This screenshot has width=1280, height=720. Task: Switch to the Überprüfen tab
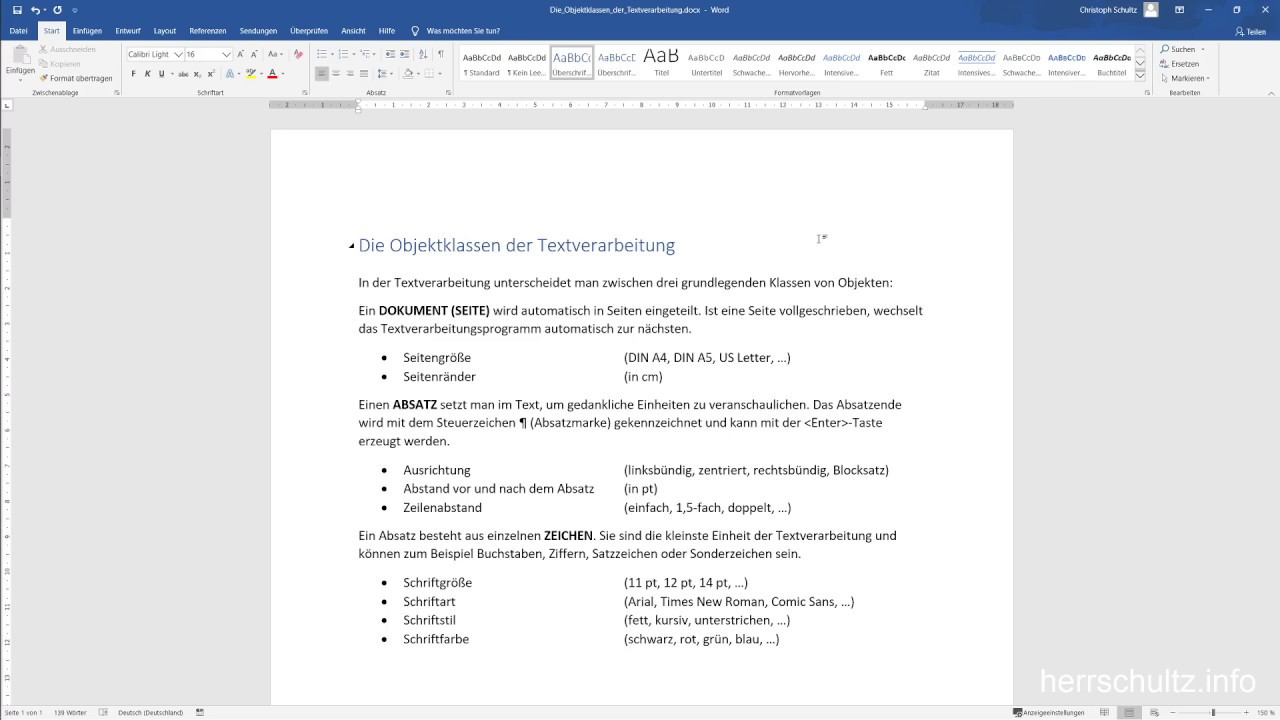(309, 31)
